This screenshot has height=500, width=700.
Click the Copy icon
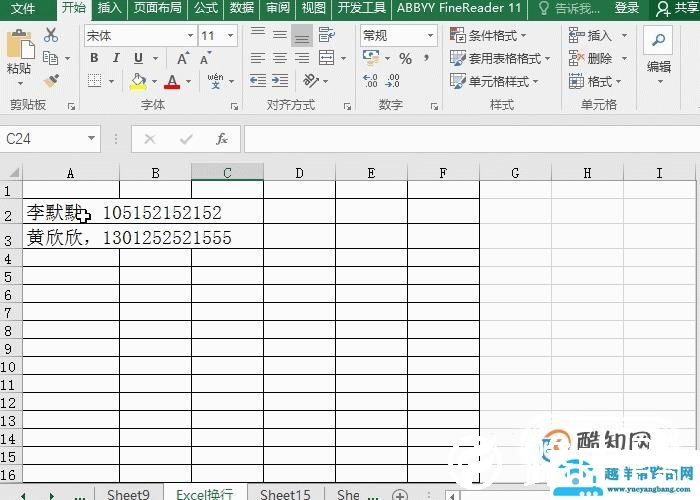[x=50, y=58]
